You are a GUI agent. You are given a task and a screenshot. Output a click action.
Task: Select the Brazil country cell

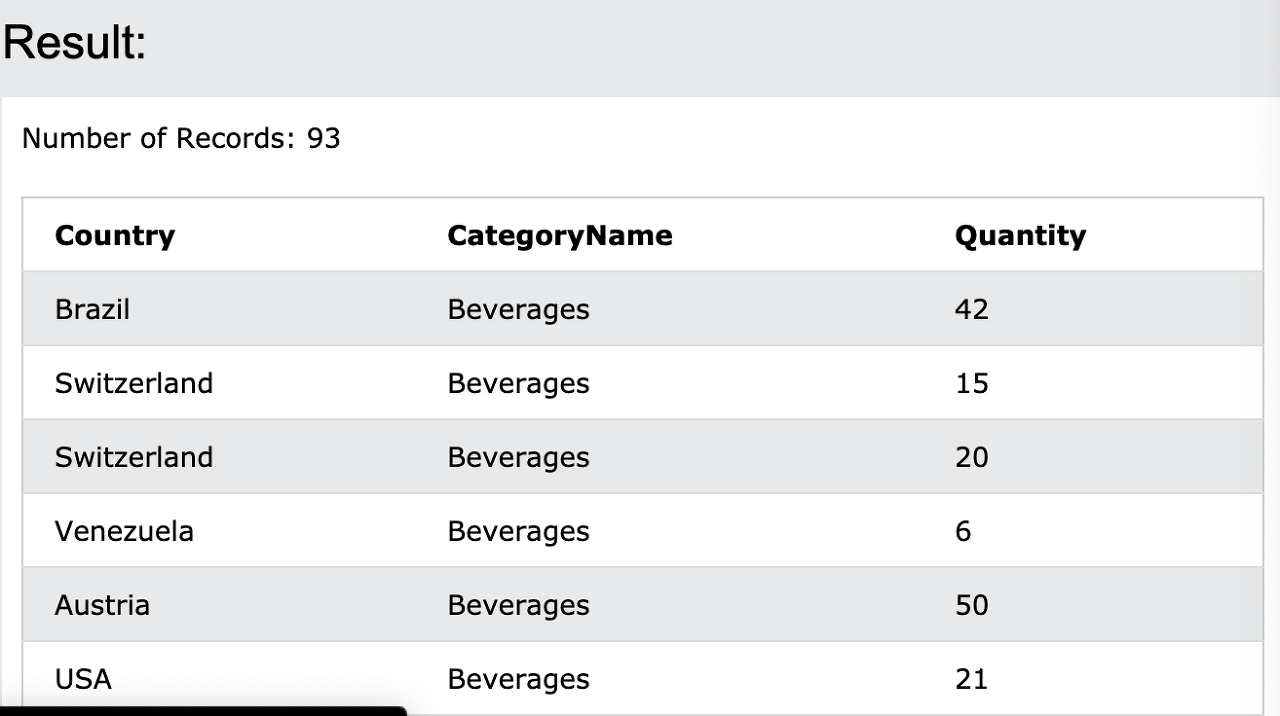coord(92,310)
